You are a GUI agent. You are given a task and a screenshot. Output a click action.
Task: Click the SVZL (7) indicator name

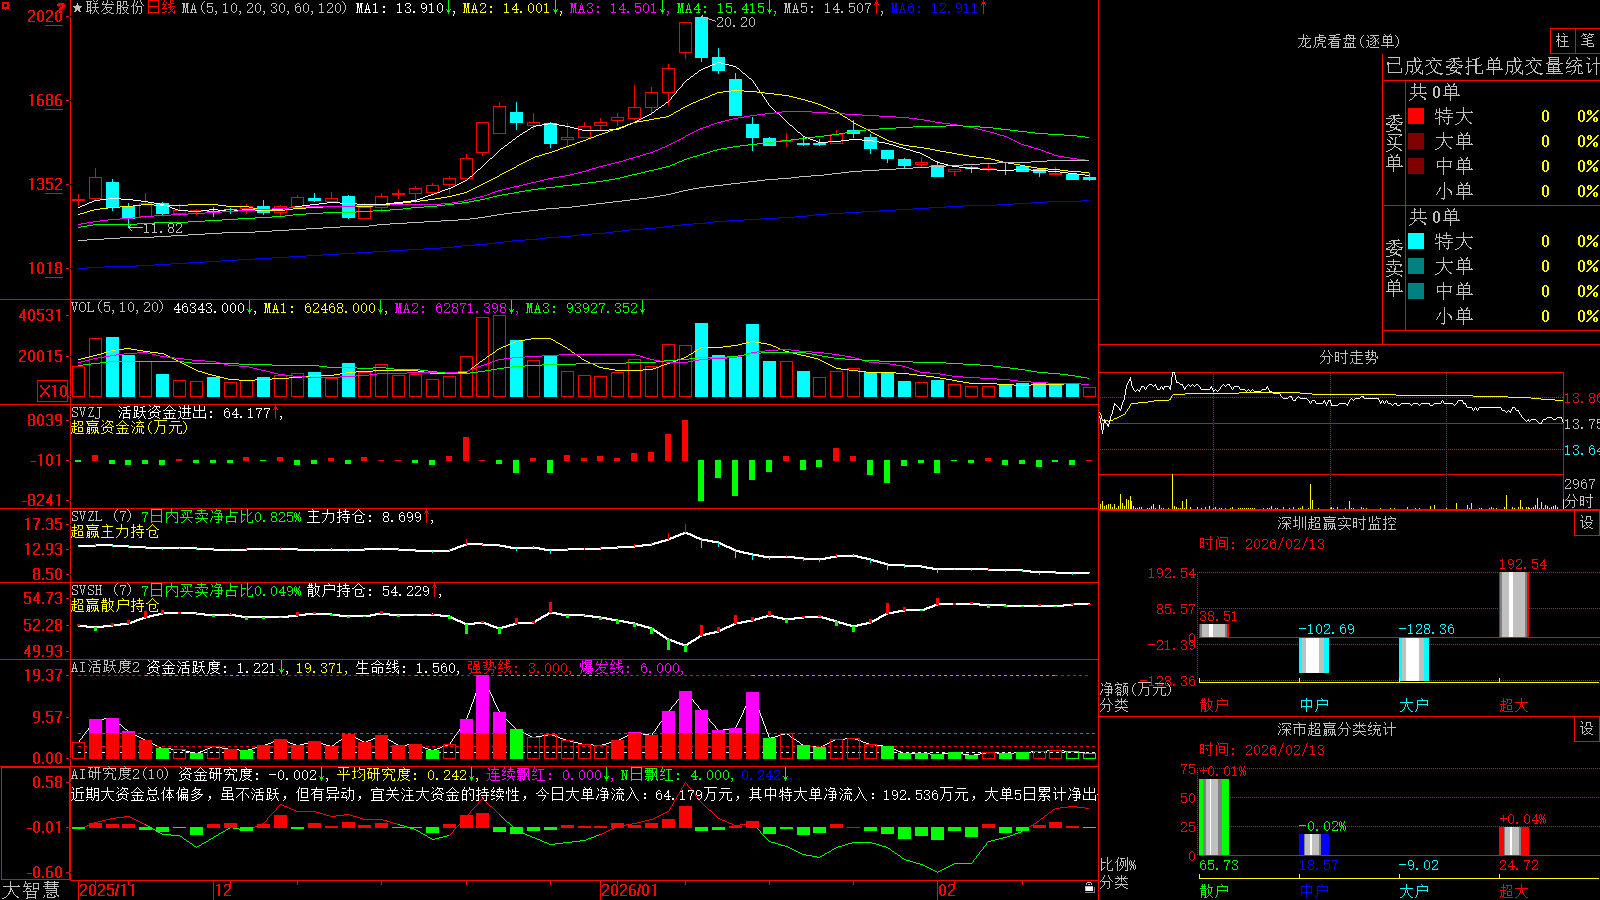101,516
